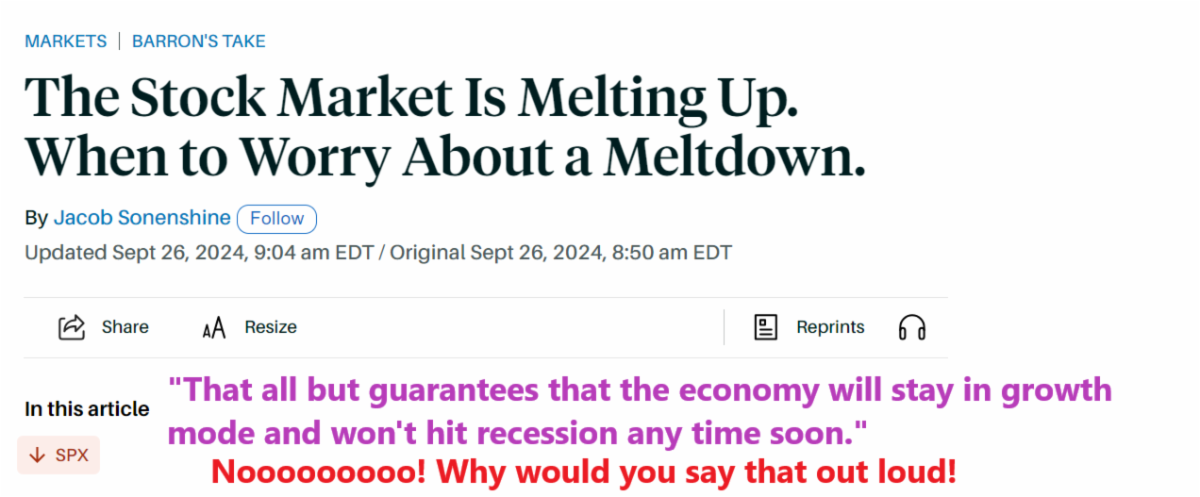The image size is (1200, 497).
Task: Click the red 'Noooooooo!' annotation text
Action: pos(584,471)
